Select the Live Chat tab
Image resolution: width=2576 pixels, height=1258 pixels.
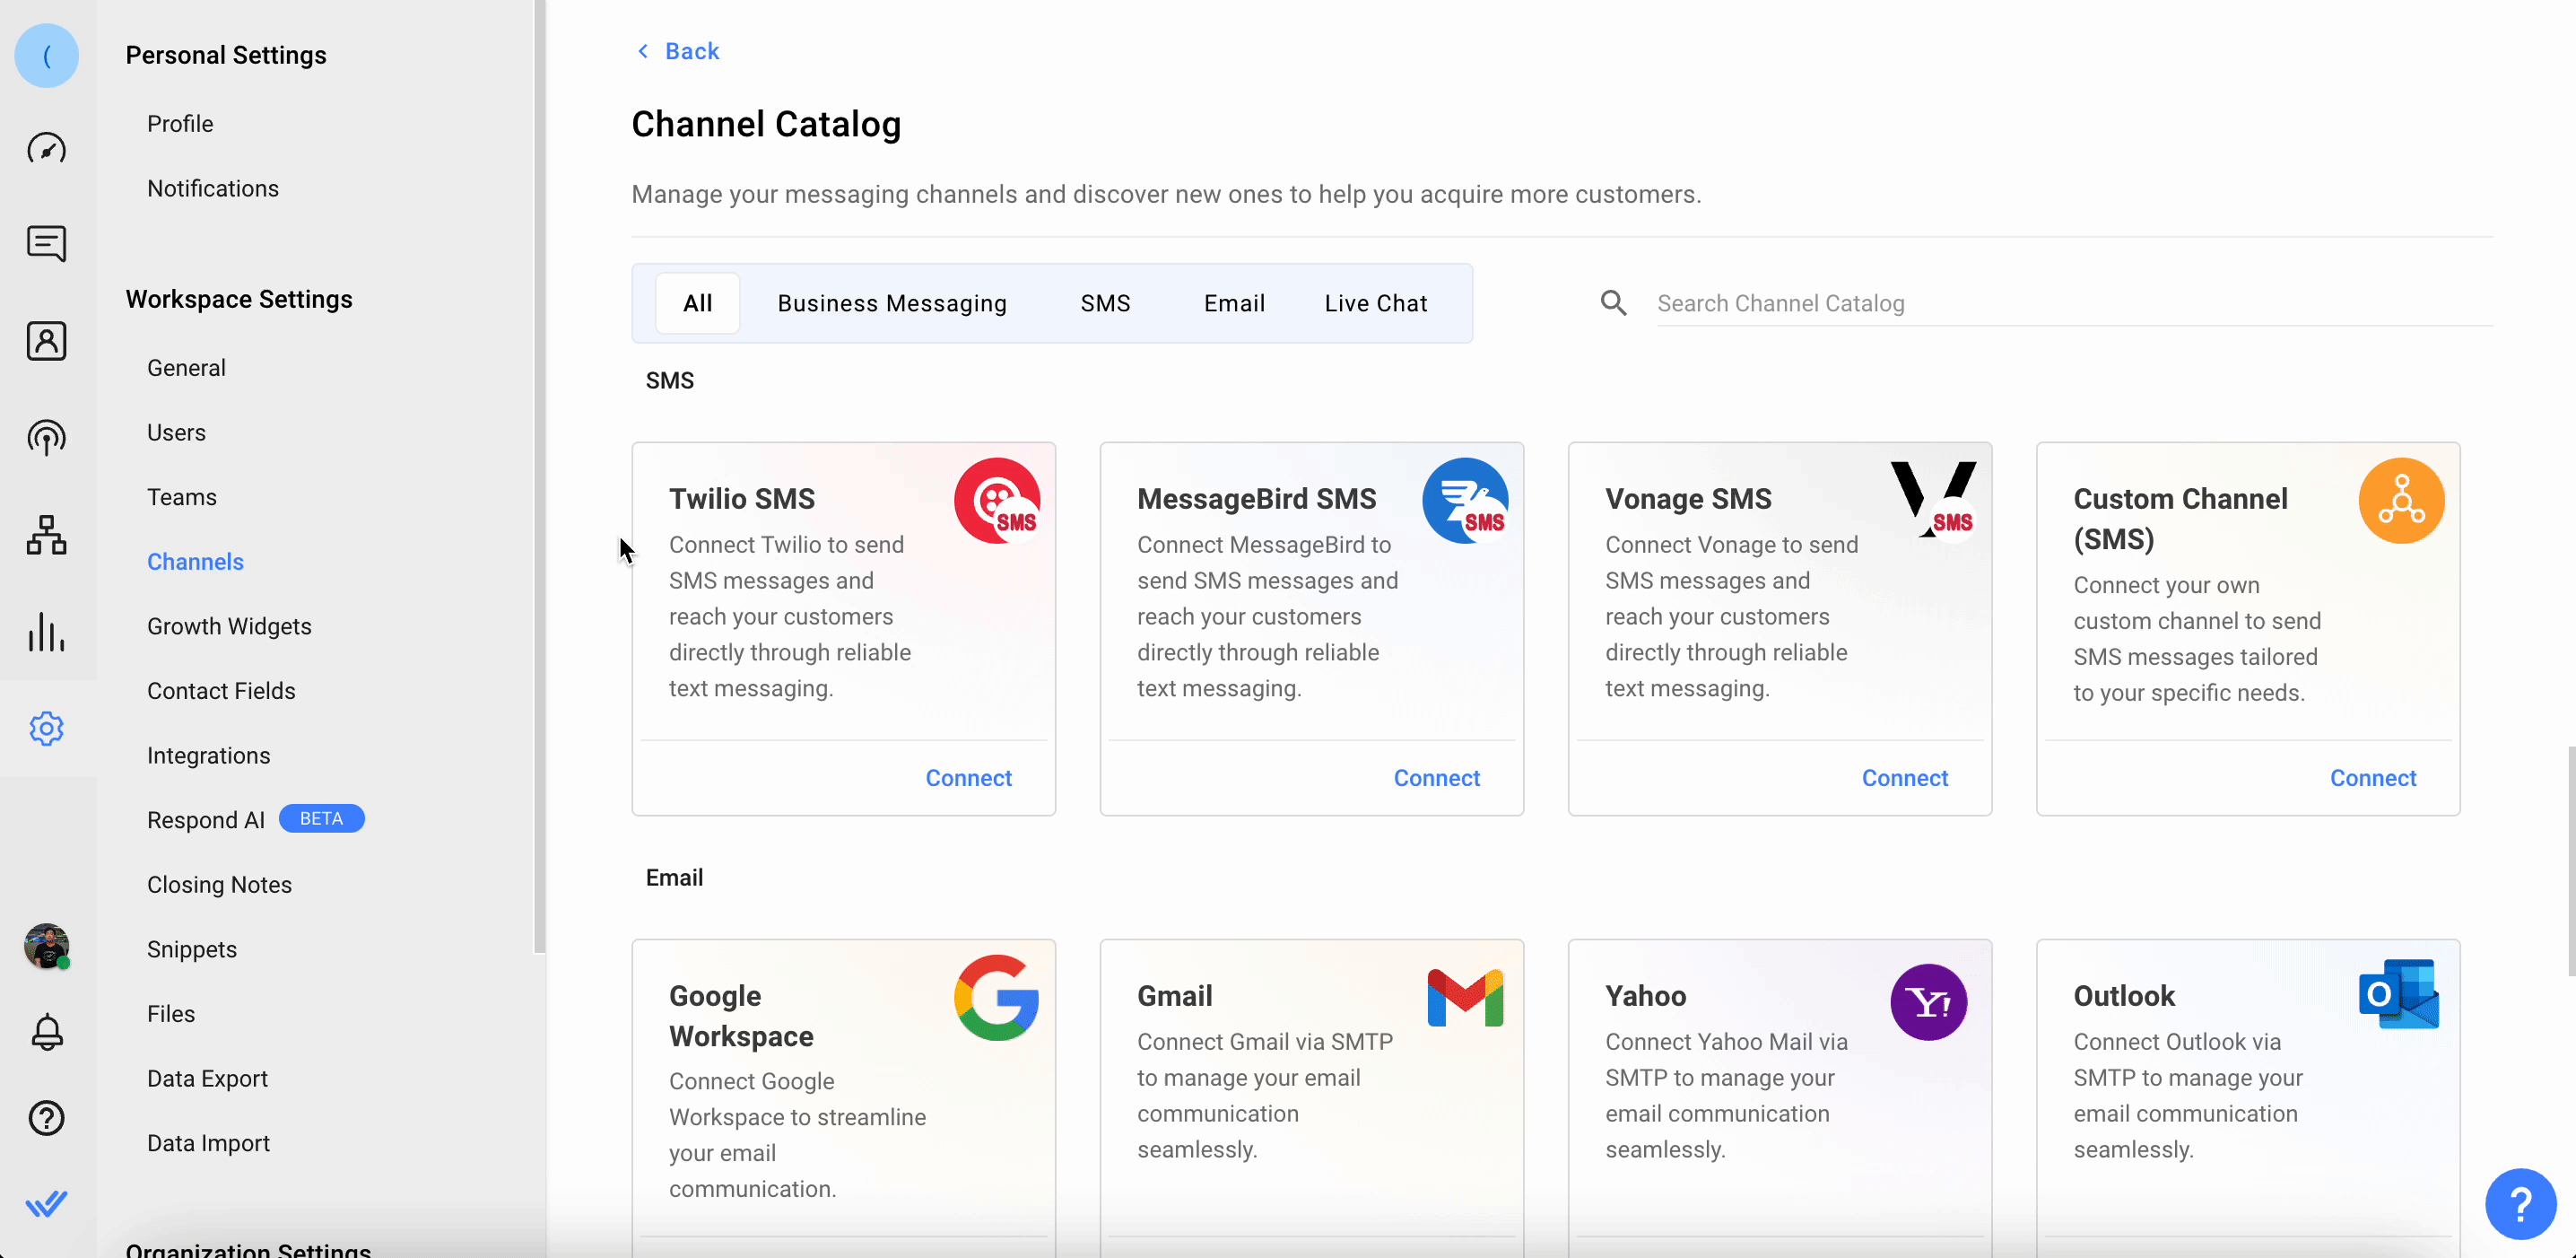click(1375, 303)
